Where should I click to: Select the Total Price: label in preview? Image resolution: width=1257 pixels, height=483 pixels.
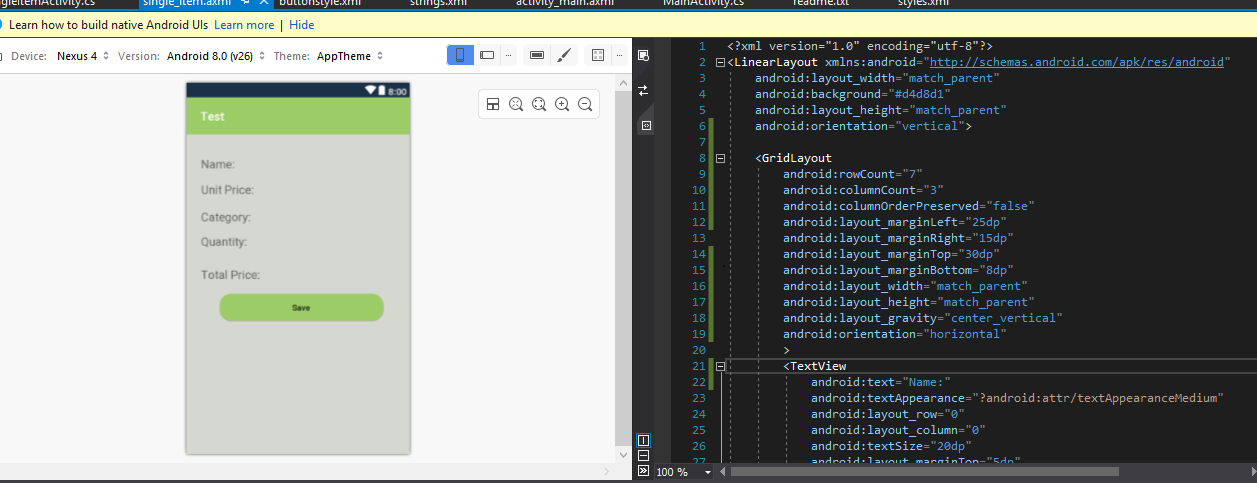[x=231, y=275]
